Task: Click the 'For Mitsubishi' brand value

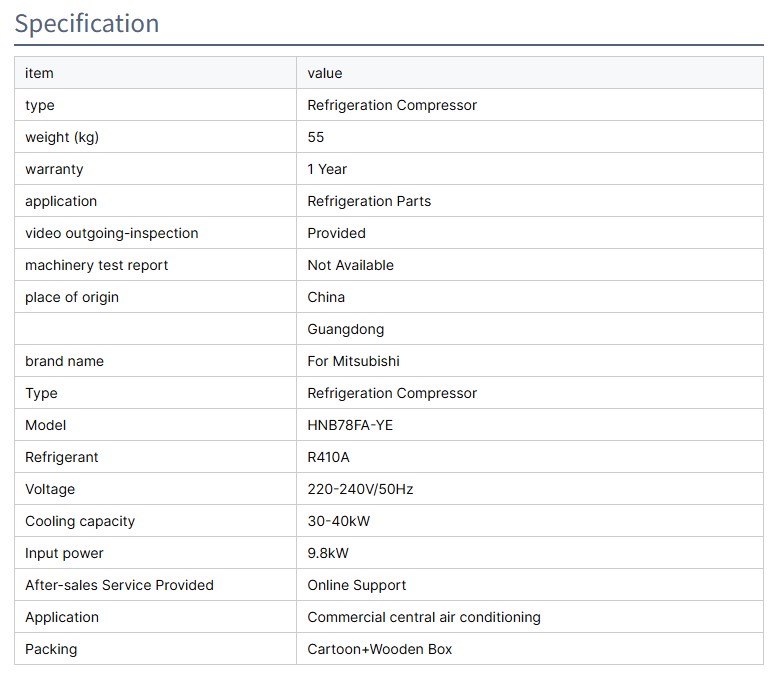Action: tap(353, 361)
